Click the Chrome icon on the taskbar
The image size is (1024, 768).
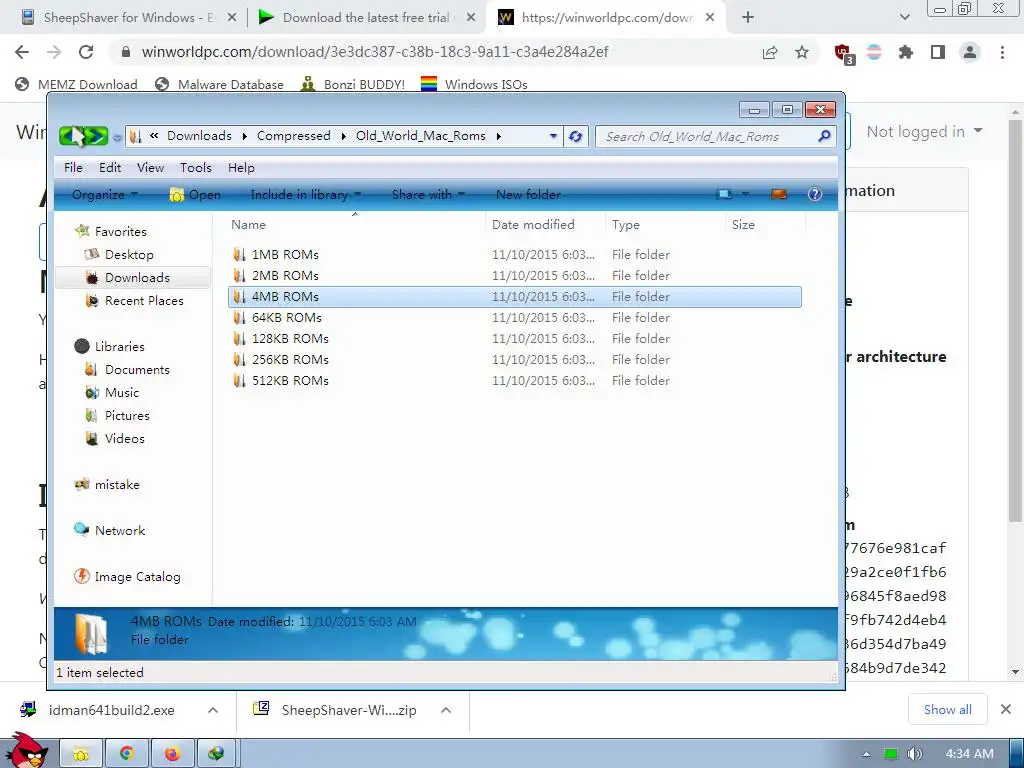point(127,754)
